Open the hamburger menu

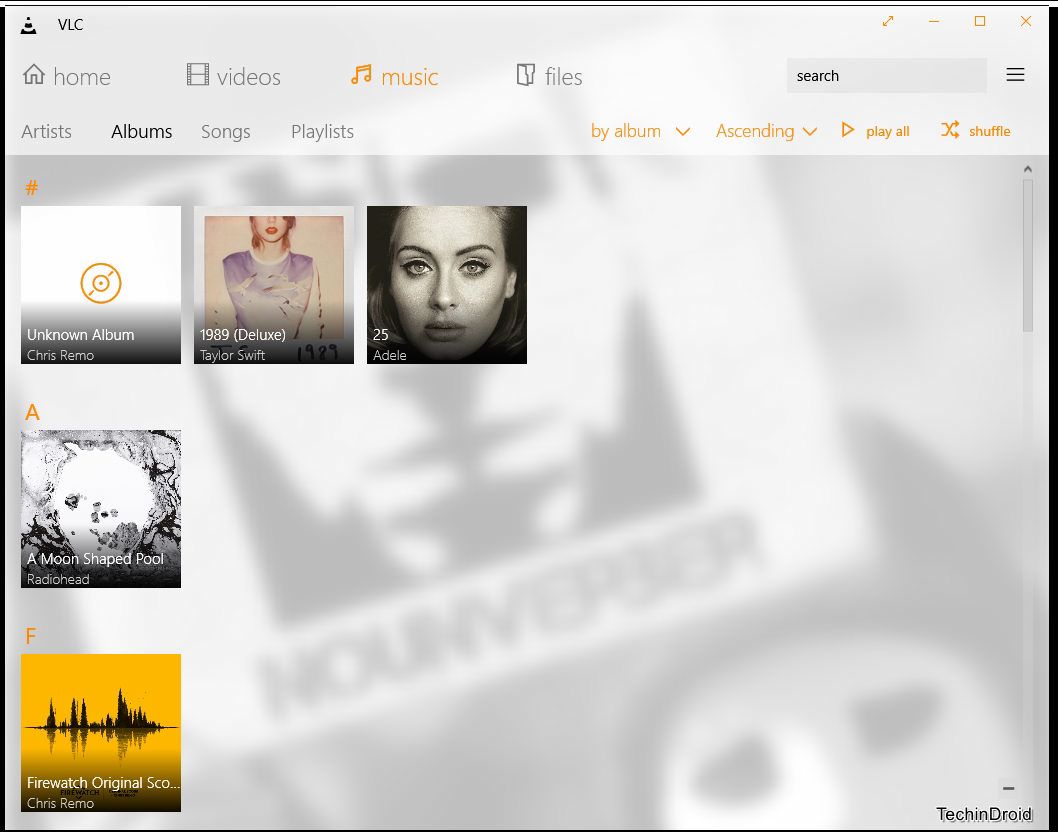click(x=1015, y=74)
